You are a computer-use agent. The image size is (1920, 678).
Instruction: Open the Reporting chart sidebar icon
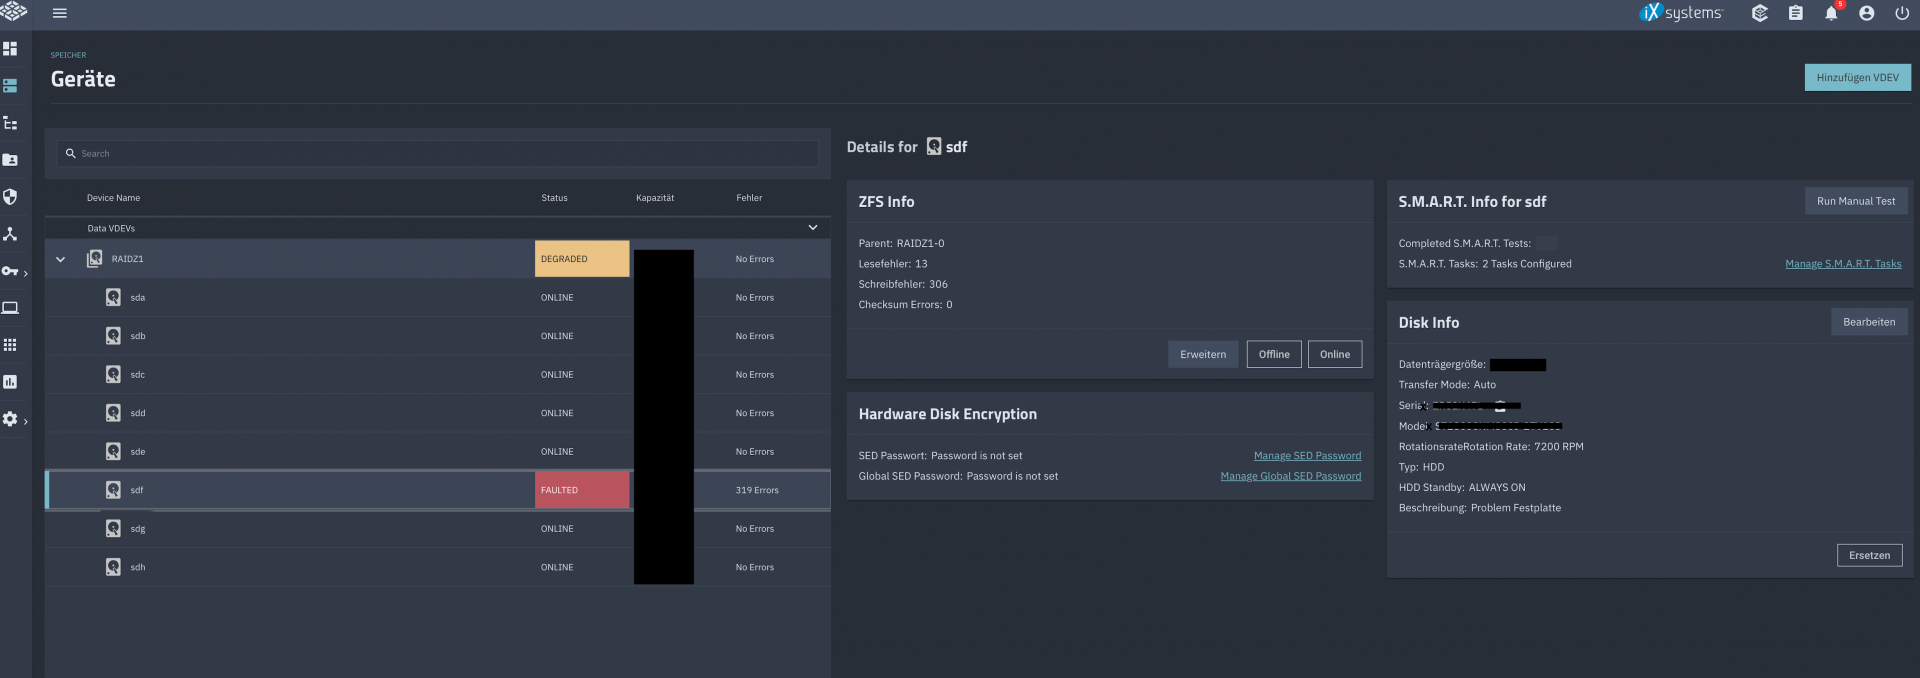click(x=10, y=382)
